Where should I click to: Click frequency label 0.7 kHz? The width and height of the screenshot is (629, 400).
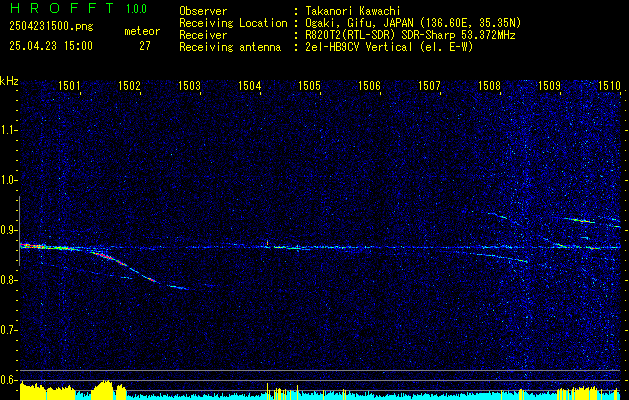point(8,330)
